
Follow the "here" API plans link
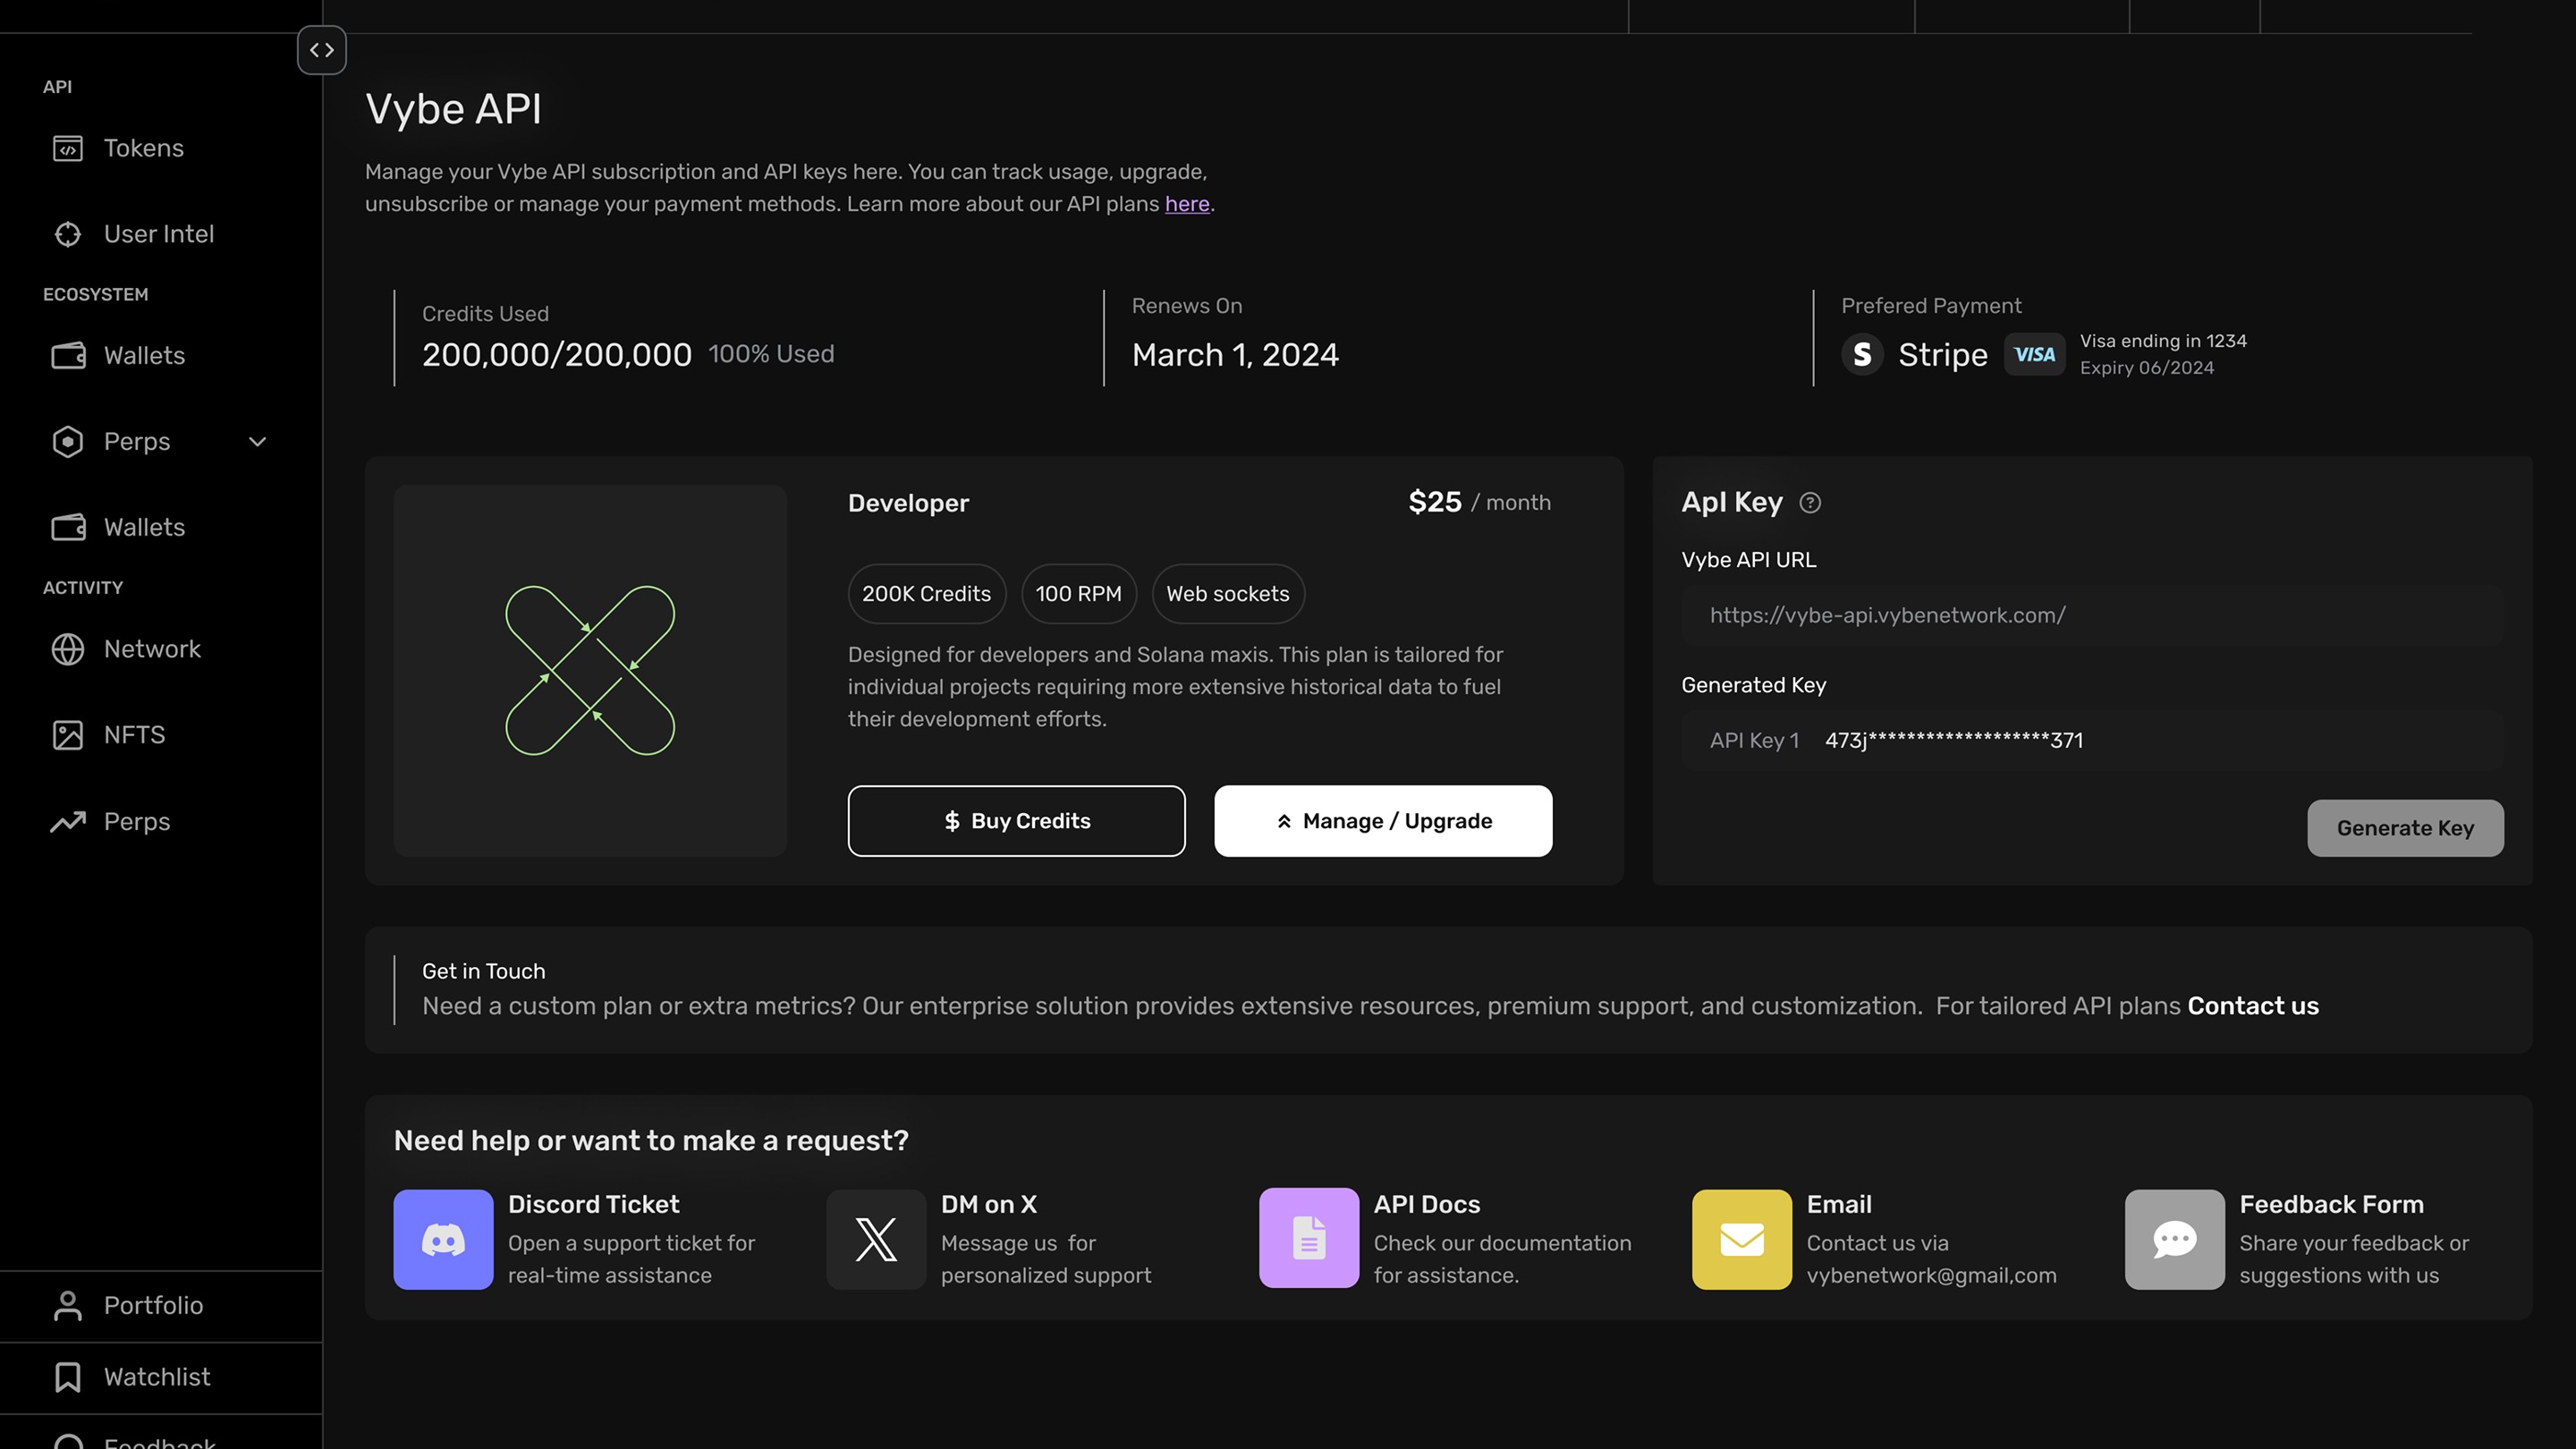[x=1187, y=204]
